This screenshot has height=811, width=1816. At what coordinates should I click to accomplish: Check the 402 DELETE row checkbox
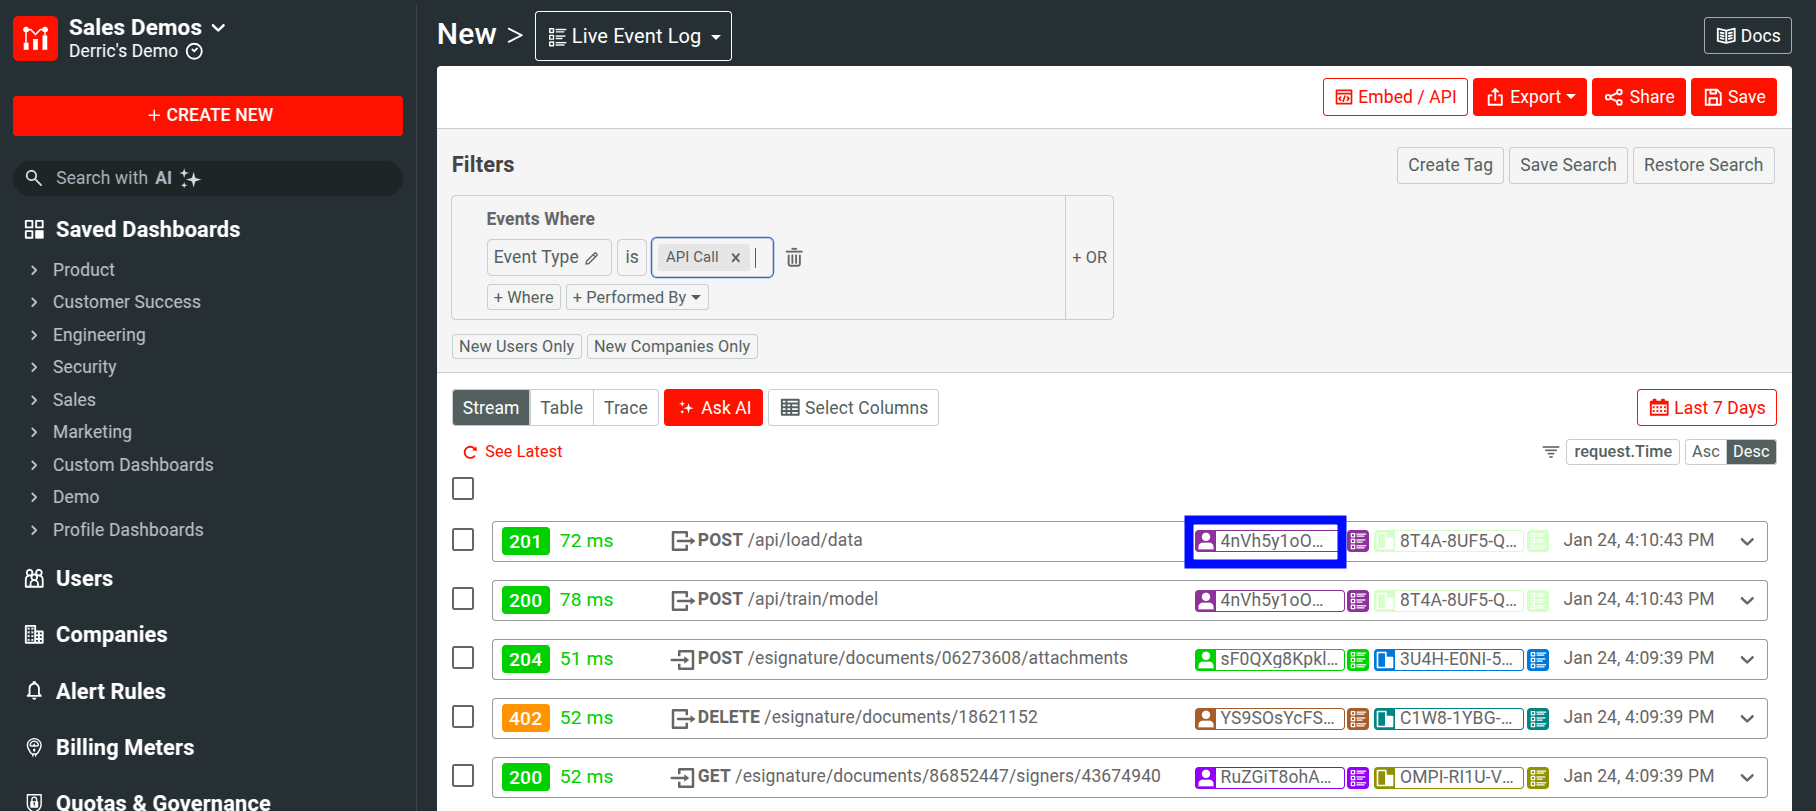(x=463, y=717)
